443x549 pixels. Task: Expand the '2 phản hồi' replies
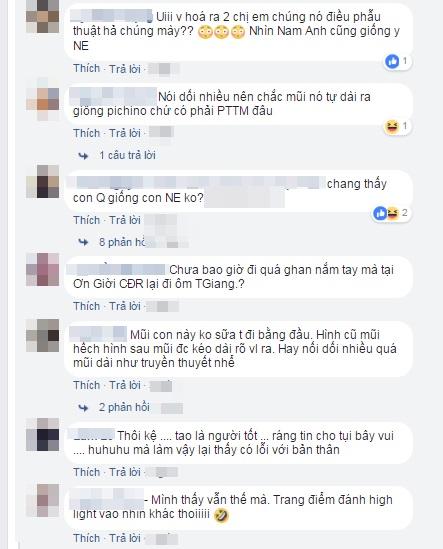(124, 407)
